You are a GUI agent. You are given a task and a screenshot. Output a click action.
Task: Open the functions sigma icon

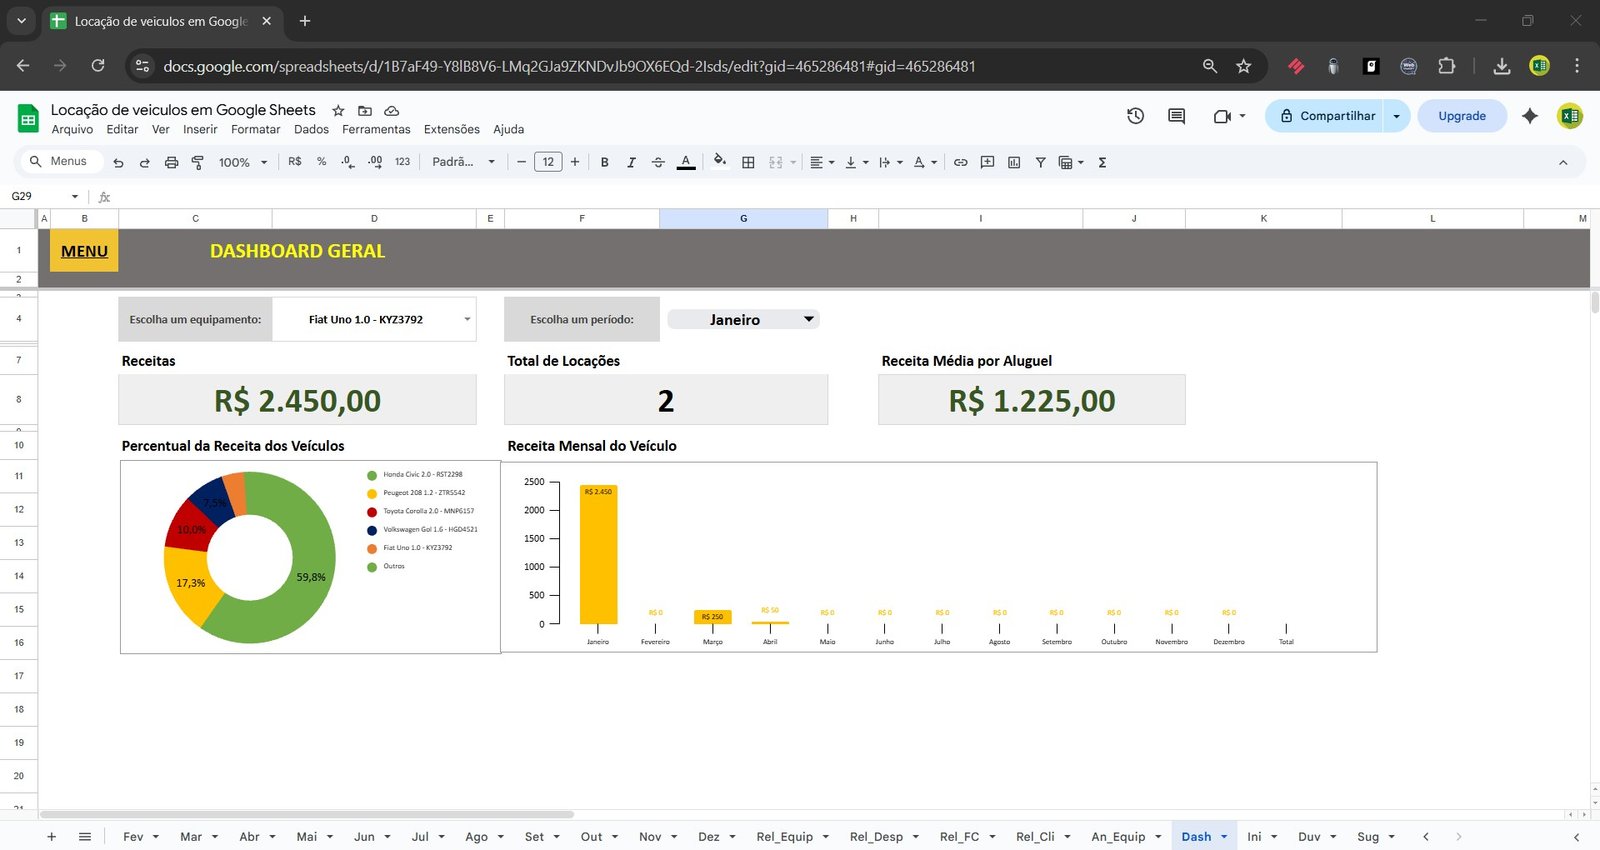(x=1102, y=162)
